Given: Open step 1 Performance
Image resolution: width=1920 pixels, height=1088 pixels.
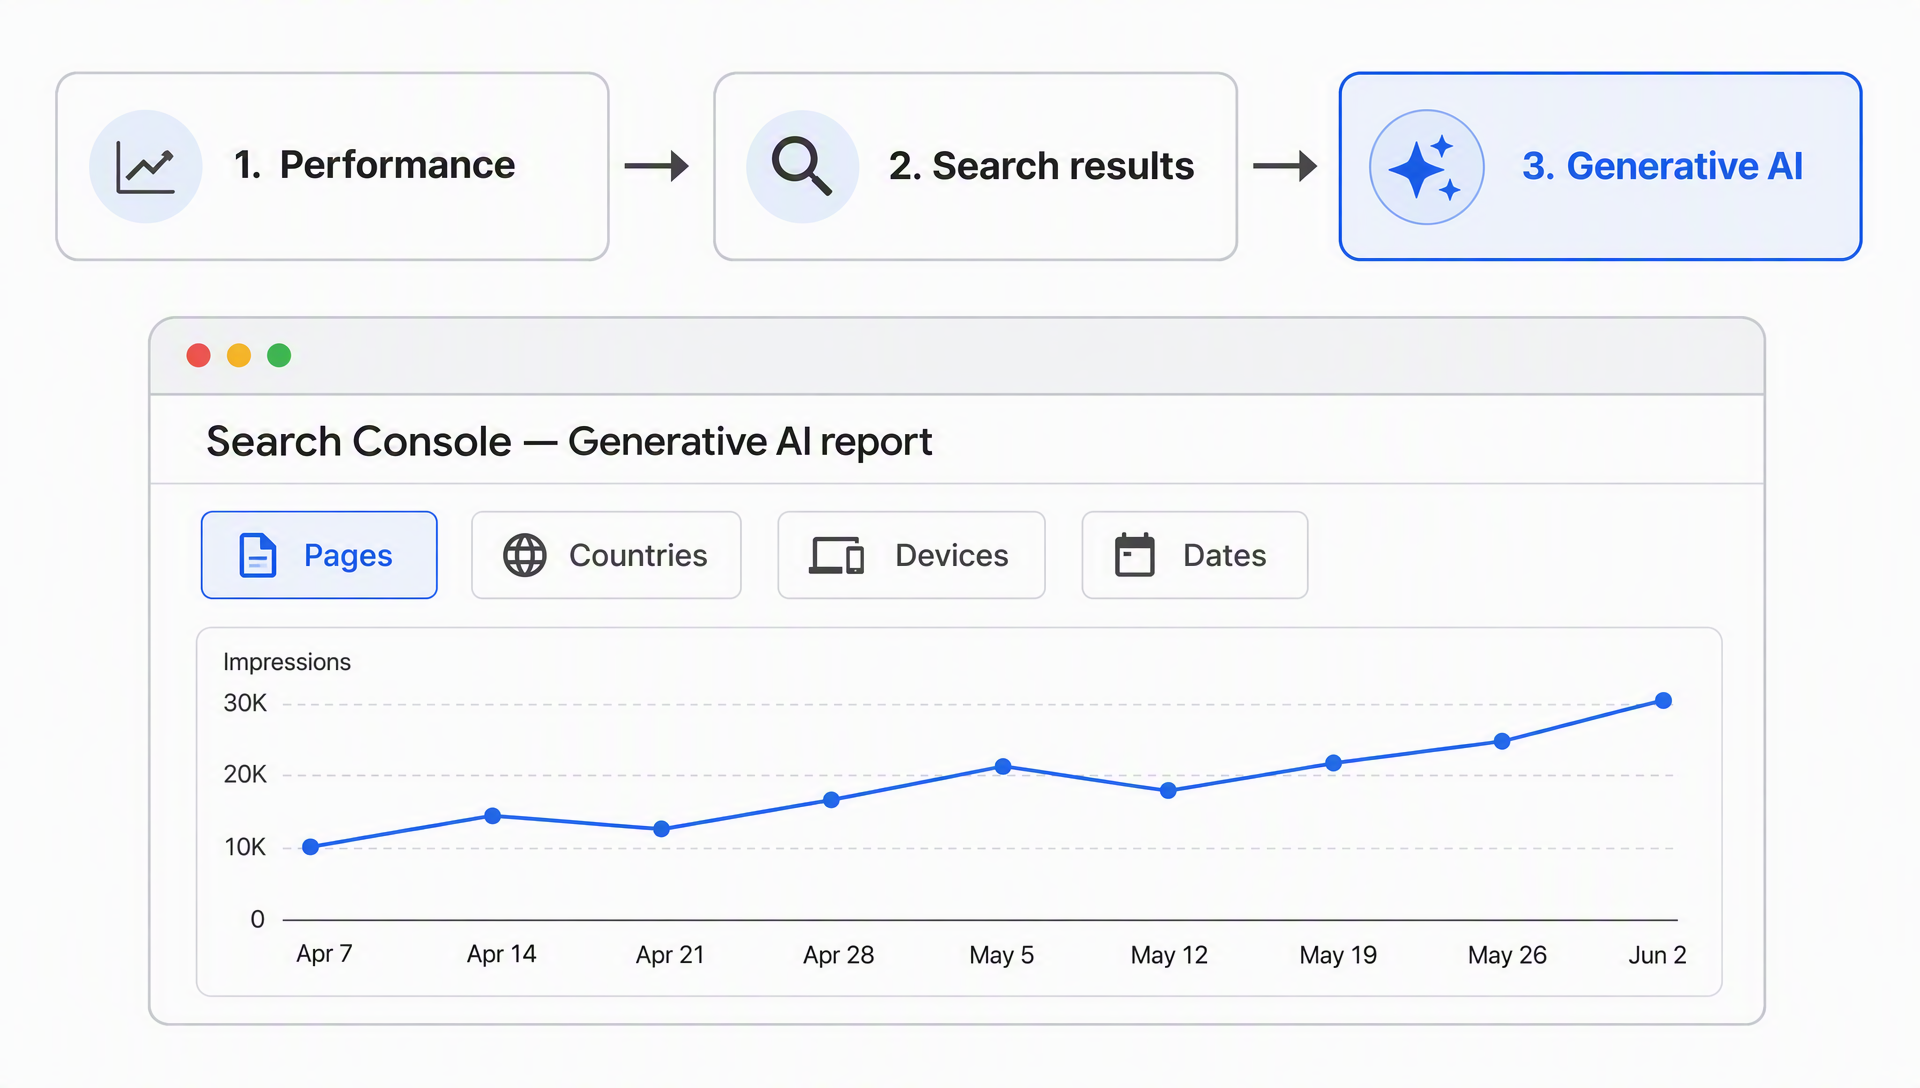Looking at the screenshot, I should click(333, 166).
